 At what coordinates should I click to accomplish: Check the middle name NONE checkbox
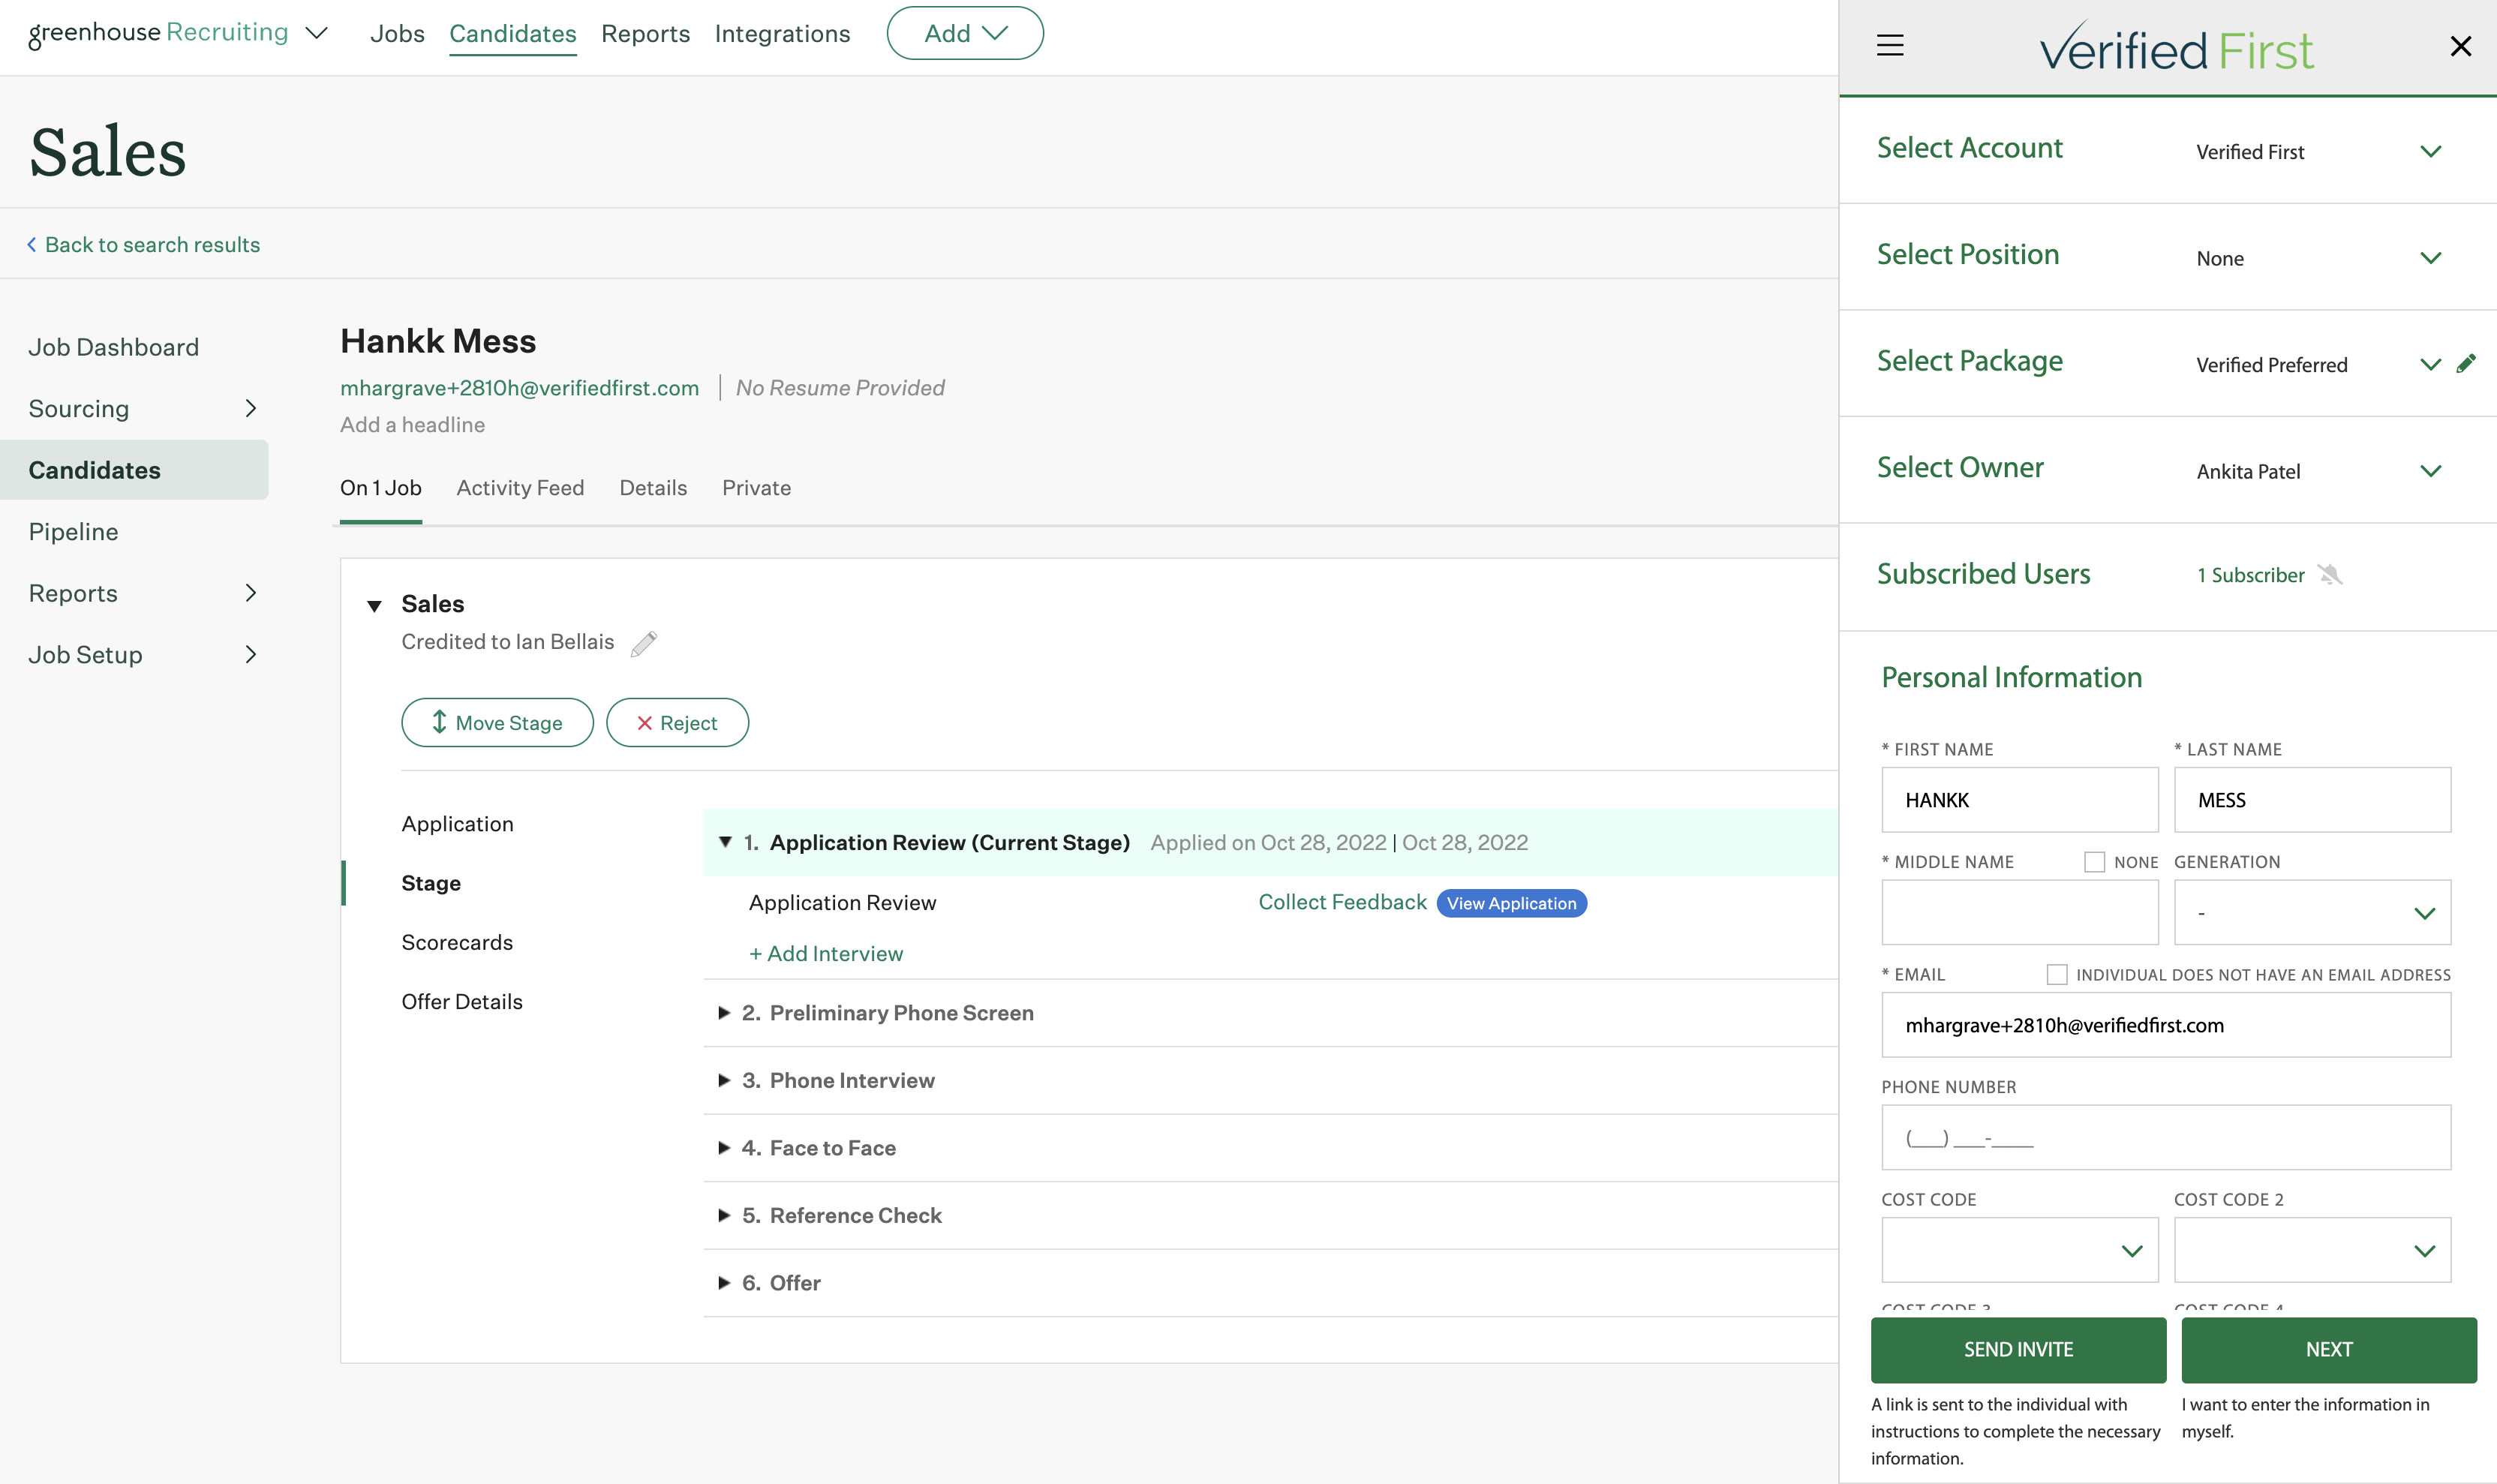2094,862
